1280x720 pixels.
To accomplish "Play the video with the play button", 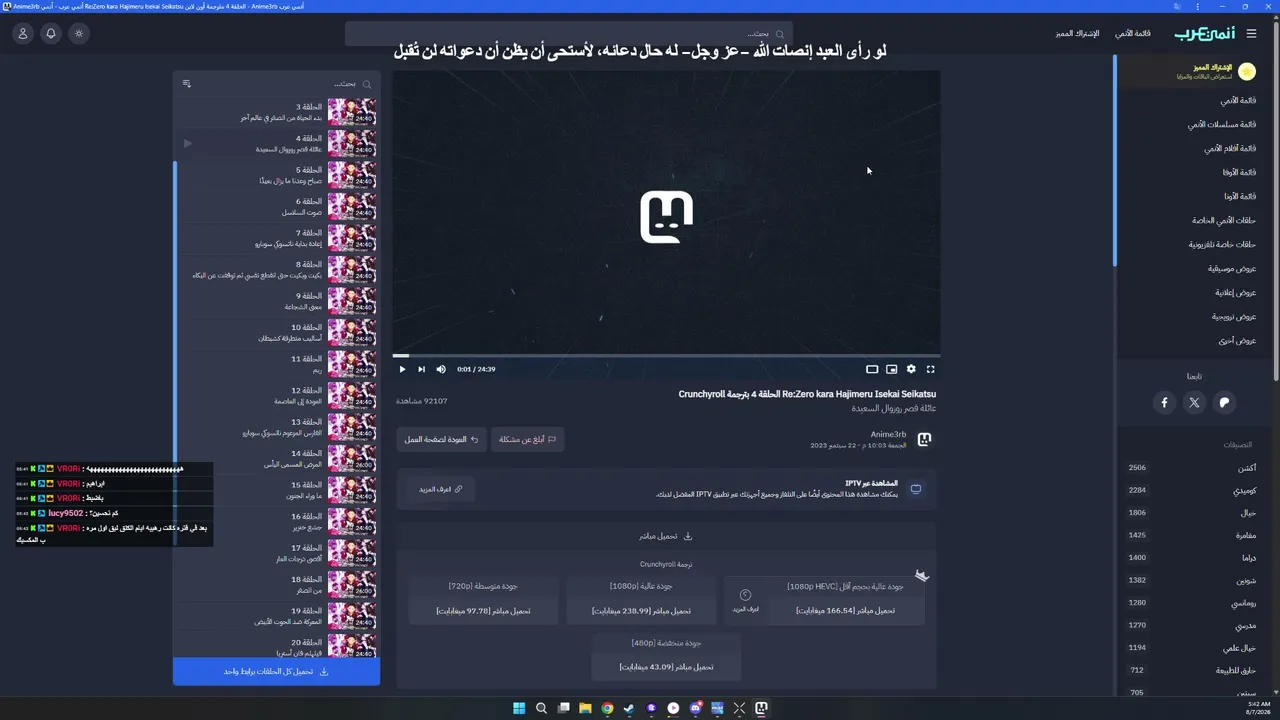I will click(402, 369).
